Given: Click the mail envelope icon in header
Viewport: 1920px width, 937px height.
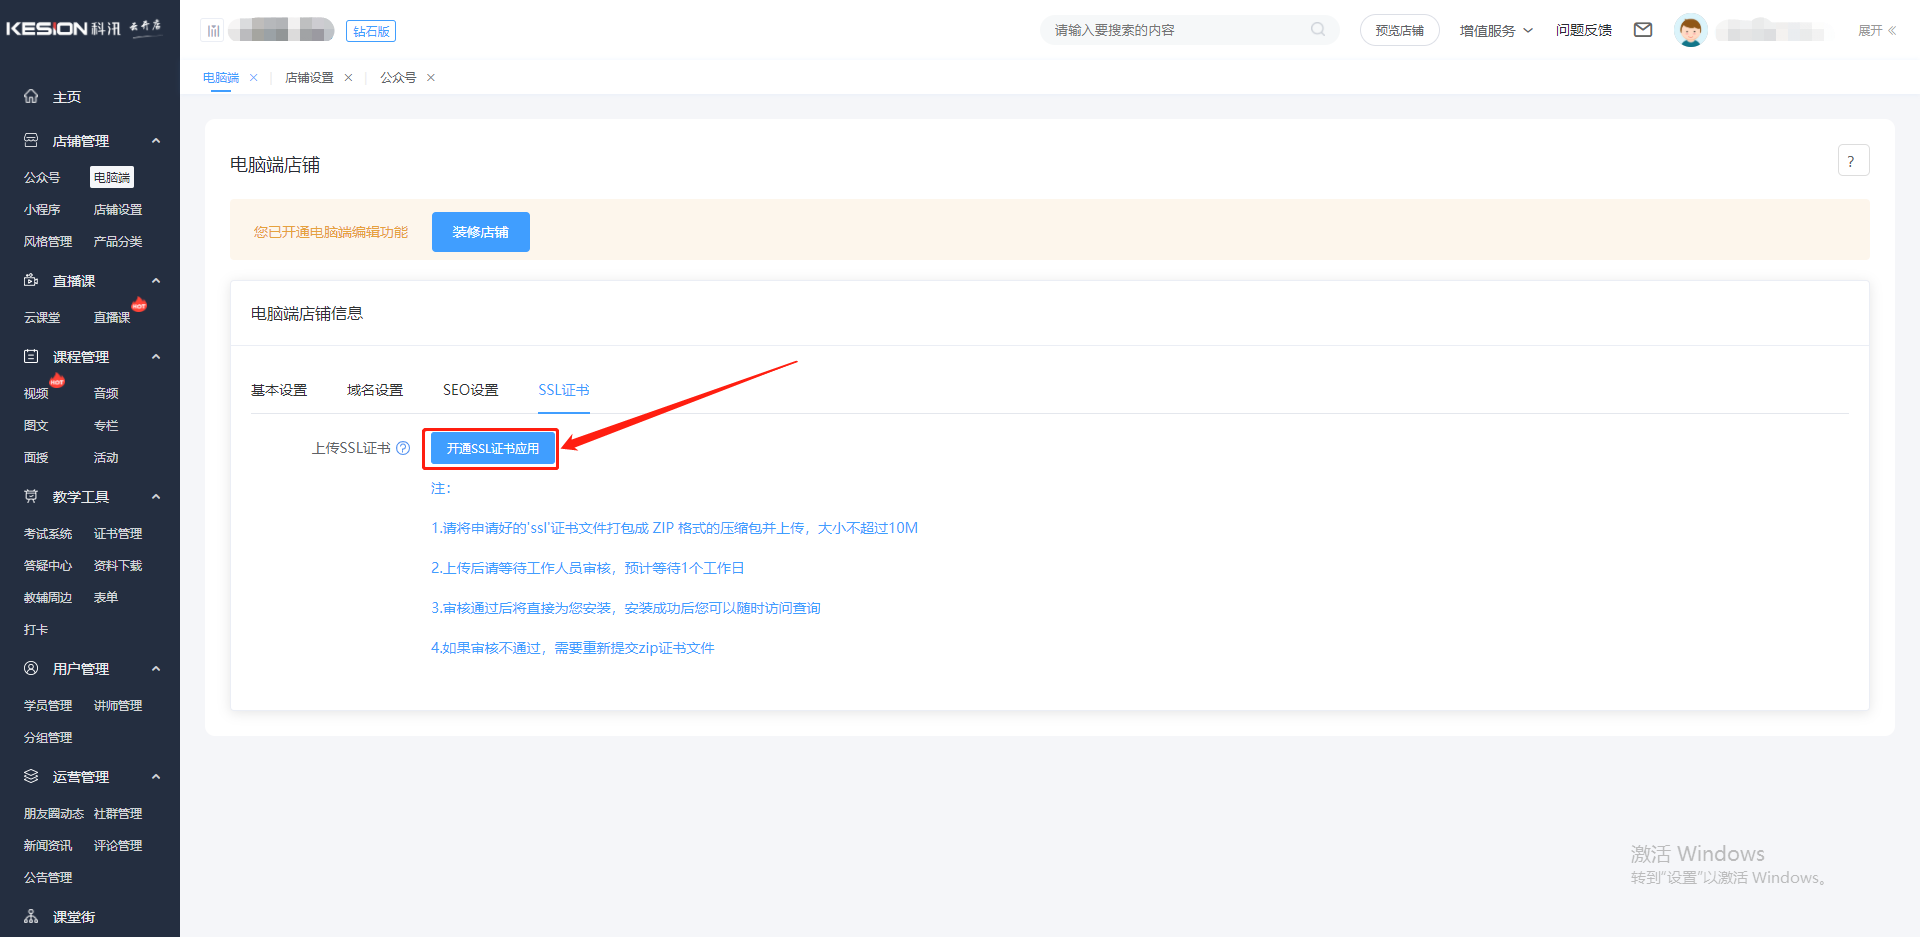Looking at the screenshot, I should point(1643,30).
